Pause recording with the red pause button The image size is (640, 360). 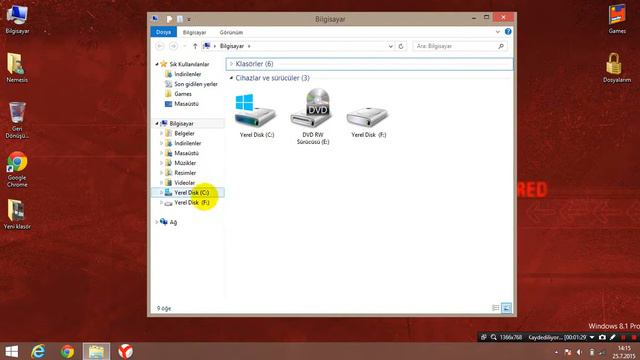pos(623,338)
